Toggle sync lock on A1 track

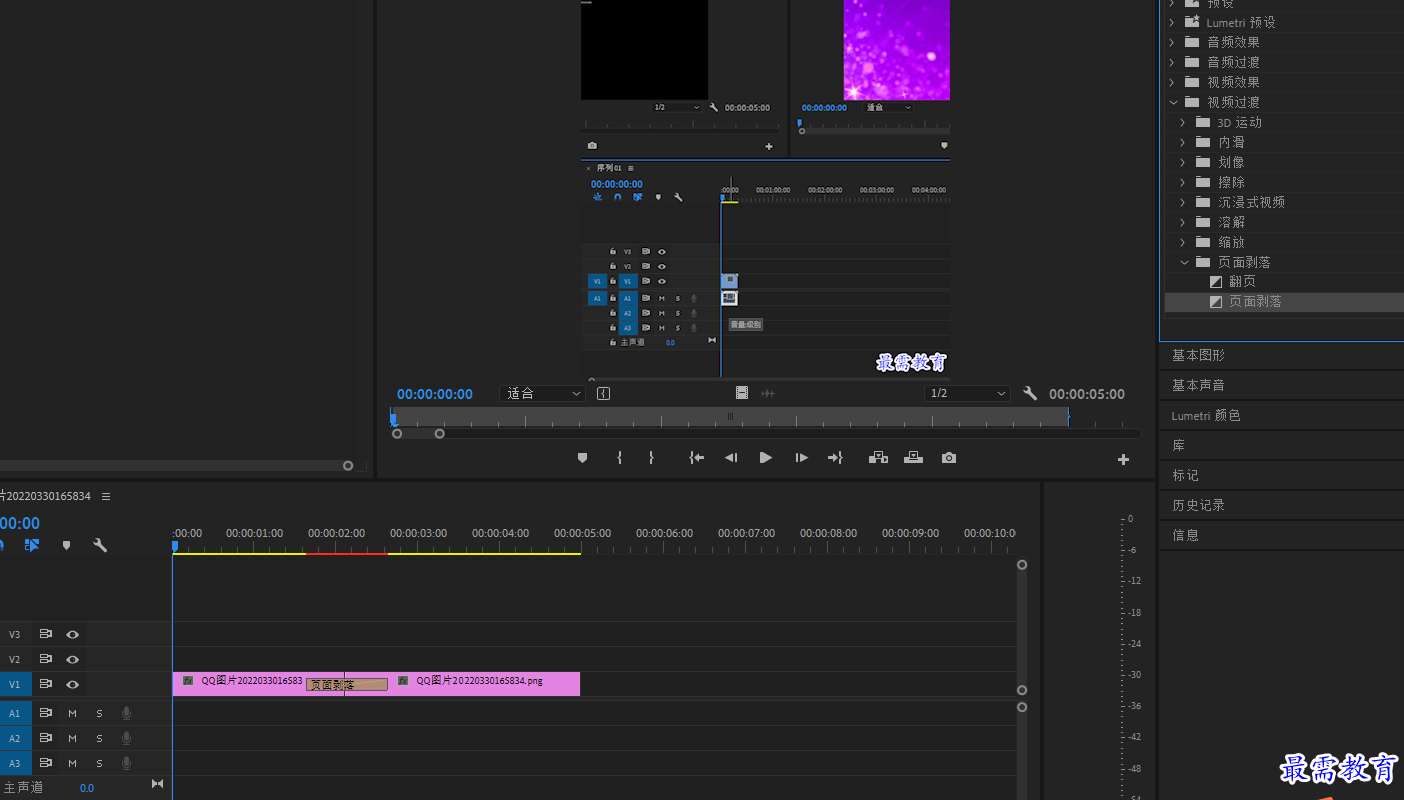coord(45,713)
